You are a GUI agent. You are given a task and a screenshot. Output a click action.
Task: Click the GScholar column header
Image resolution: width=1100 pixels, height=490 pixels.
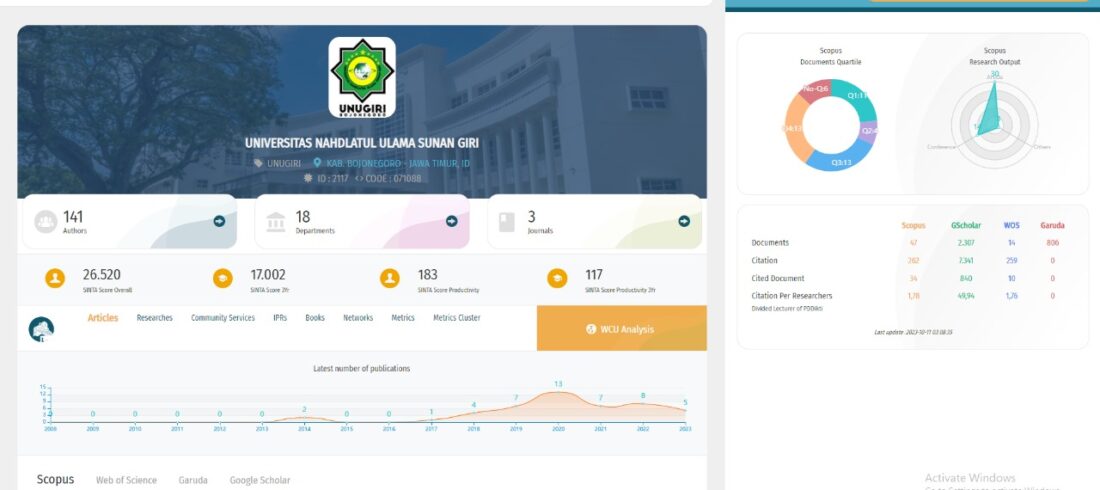[x=966, y=225]
